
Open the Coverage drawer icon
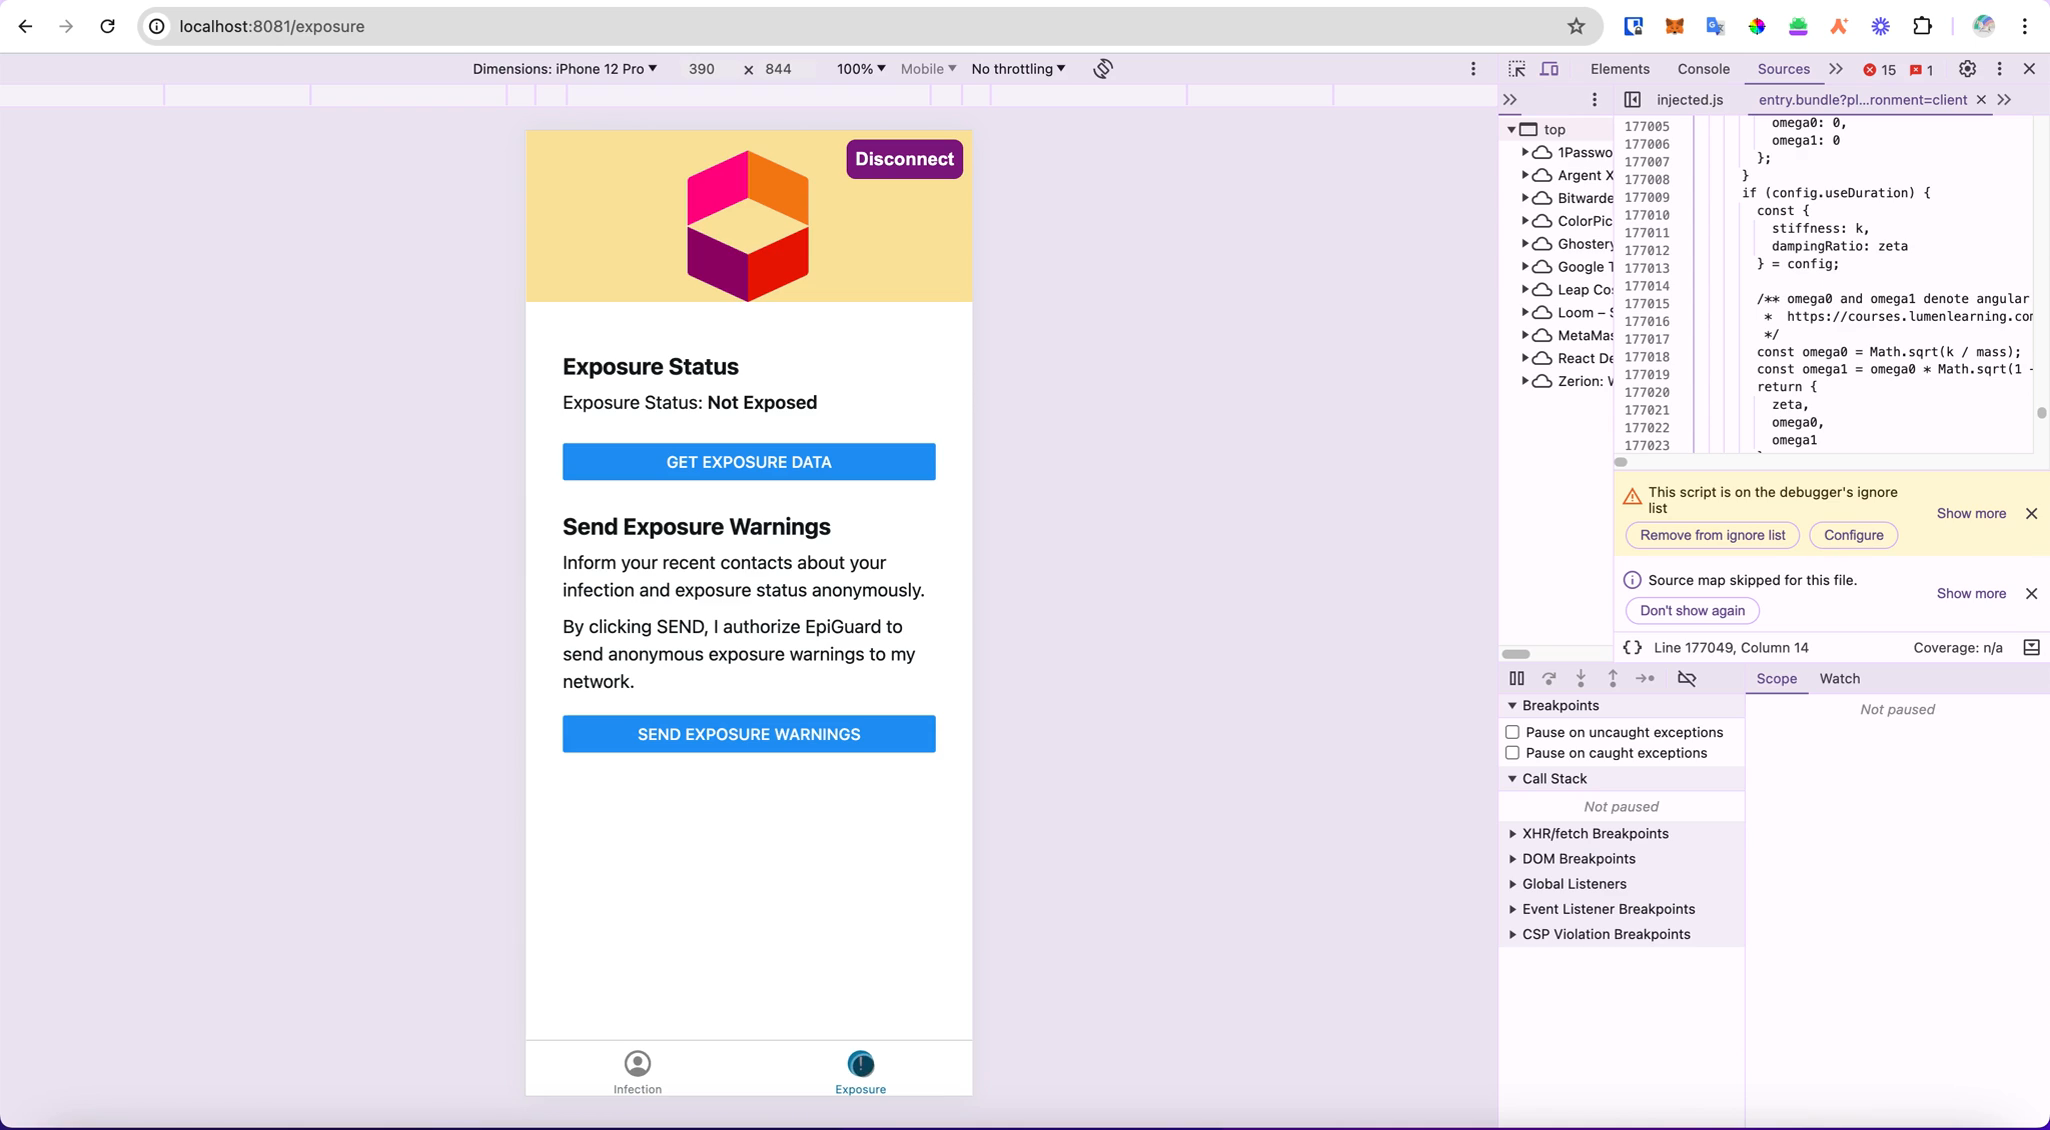[2031, 648]
